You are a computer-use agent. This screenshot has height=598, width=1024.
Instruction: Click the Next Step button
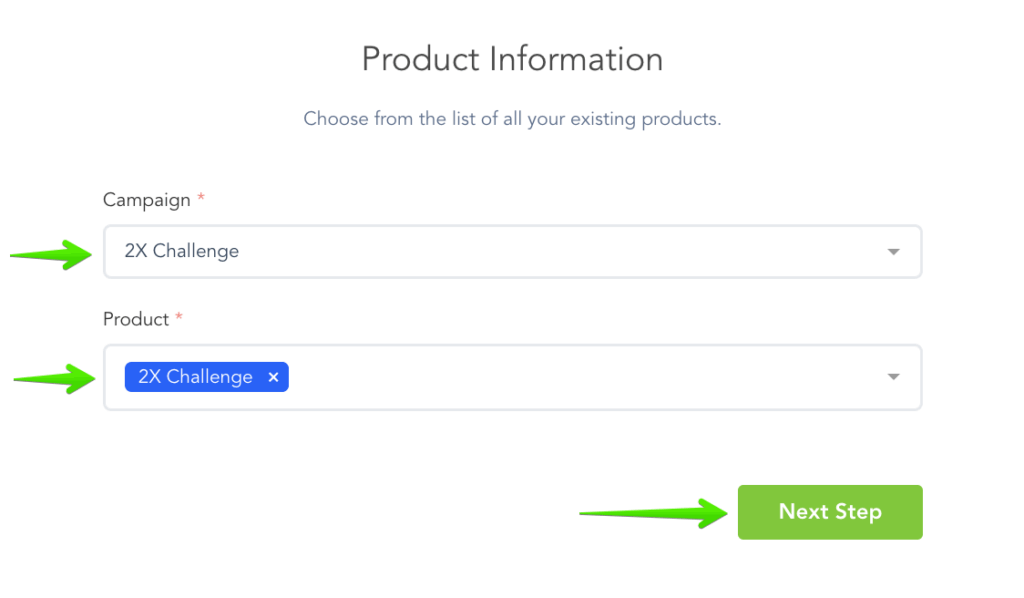830,512
